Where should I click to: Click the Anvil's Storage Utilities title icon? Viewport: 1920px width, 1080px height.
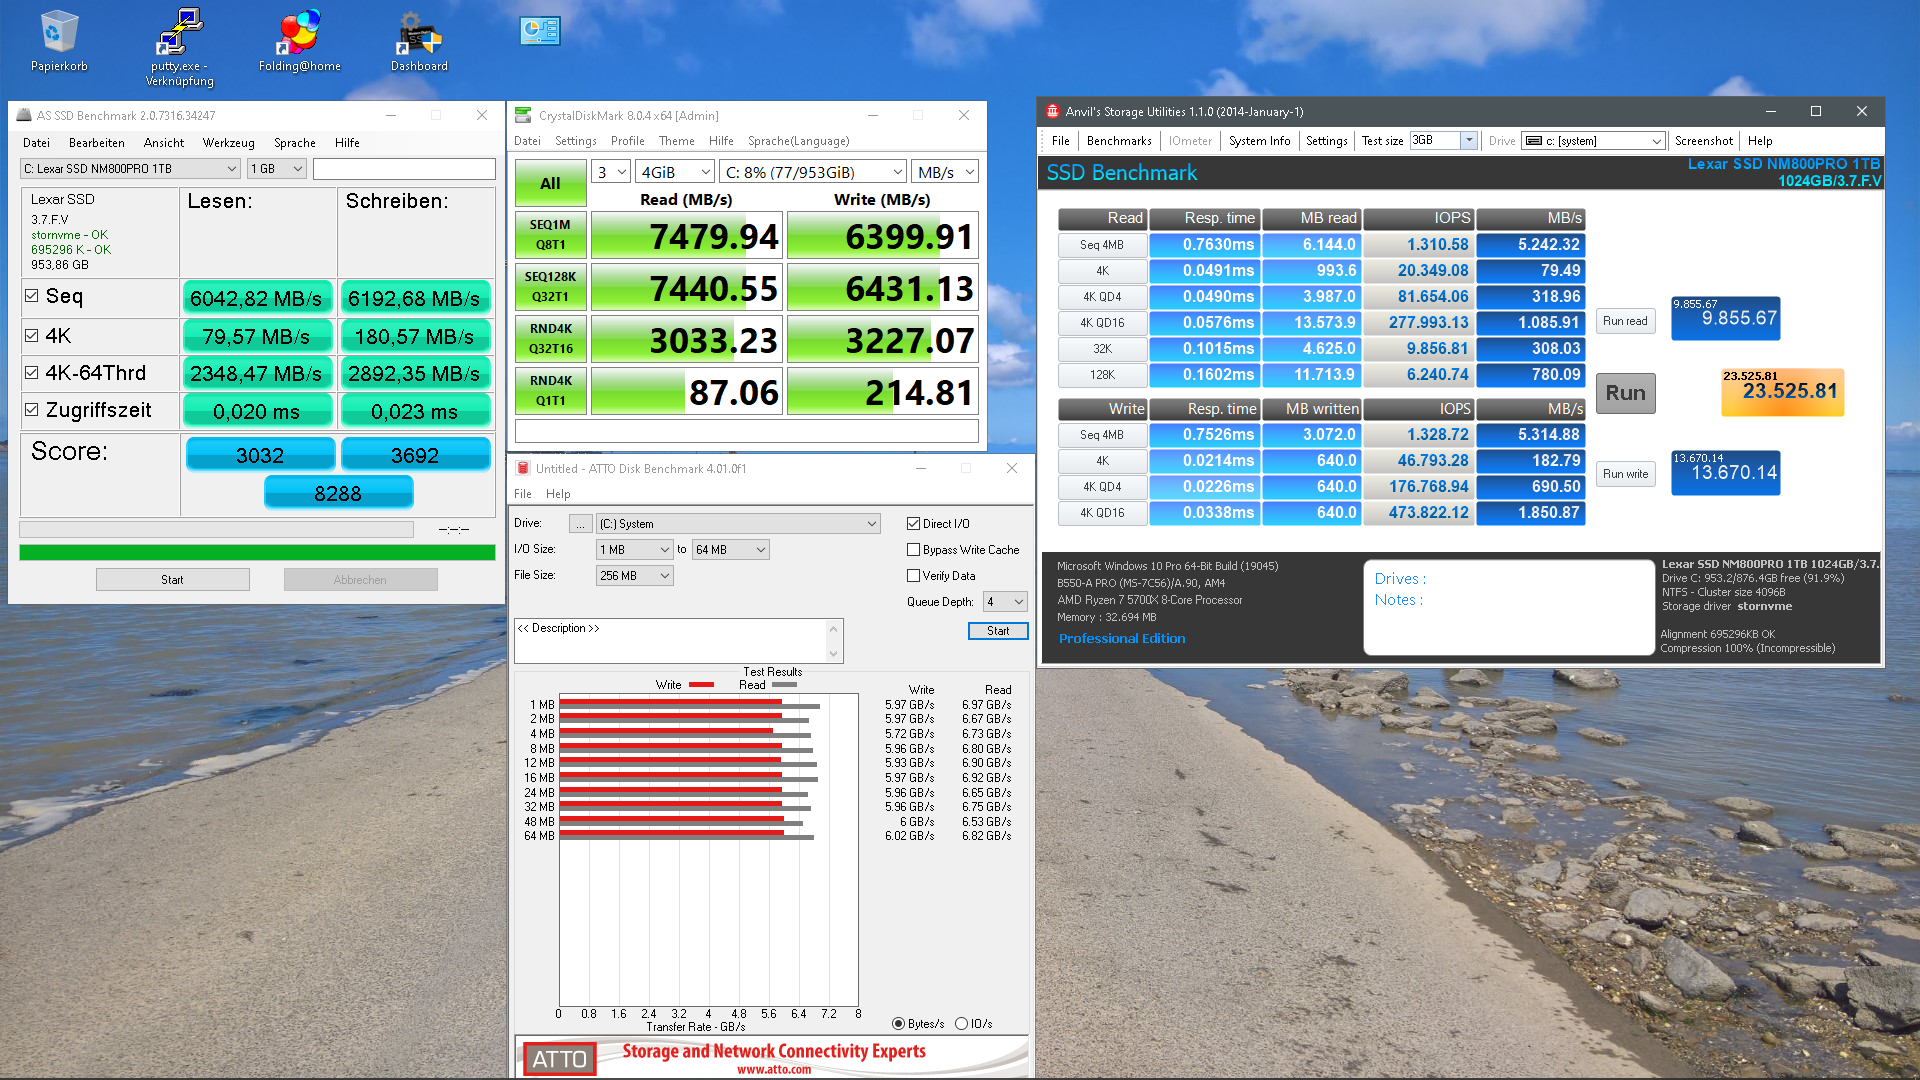(x=1052, y=111)
